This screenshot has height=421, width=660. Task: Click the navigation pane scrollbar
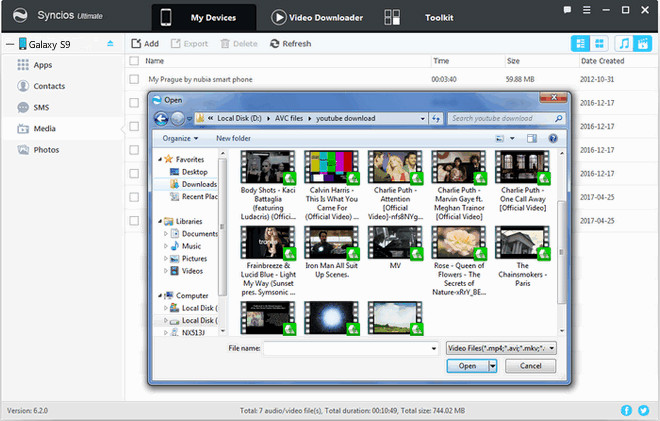(x=221, y=227)
